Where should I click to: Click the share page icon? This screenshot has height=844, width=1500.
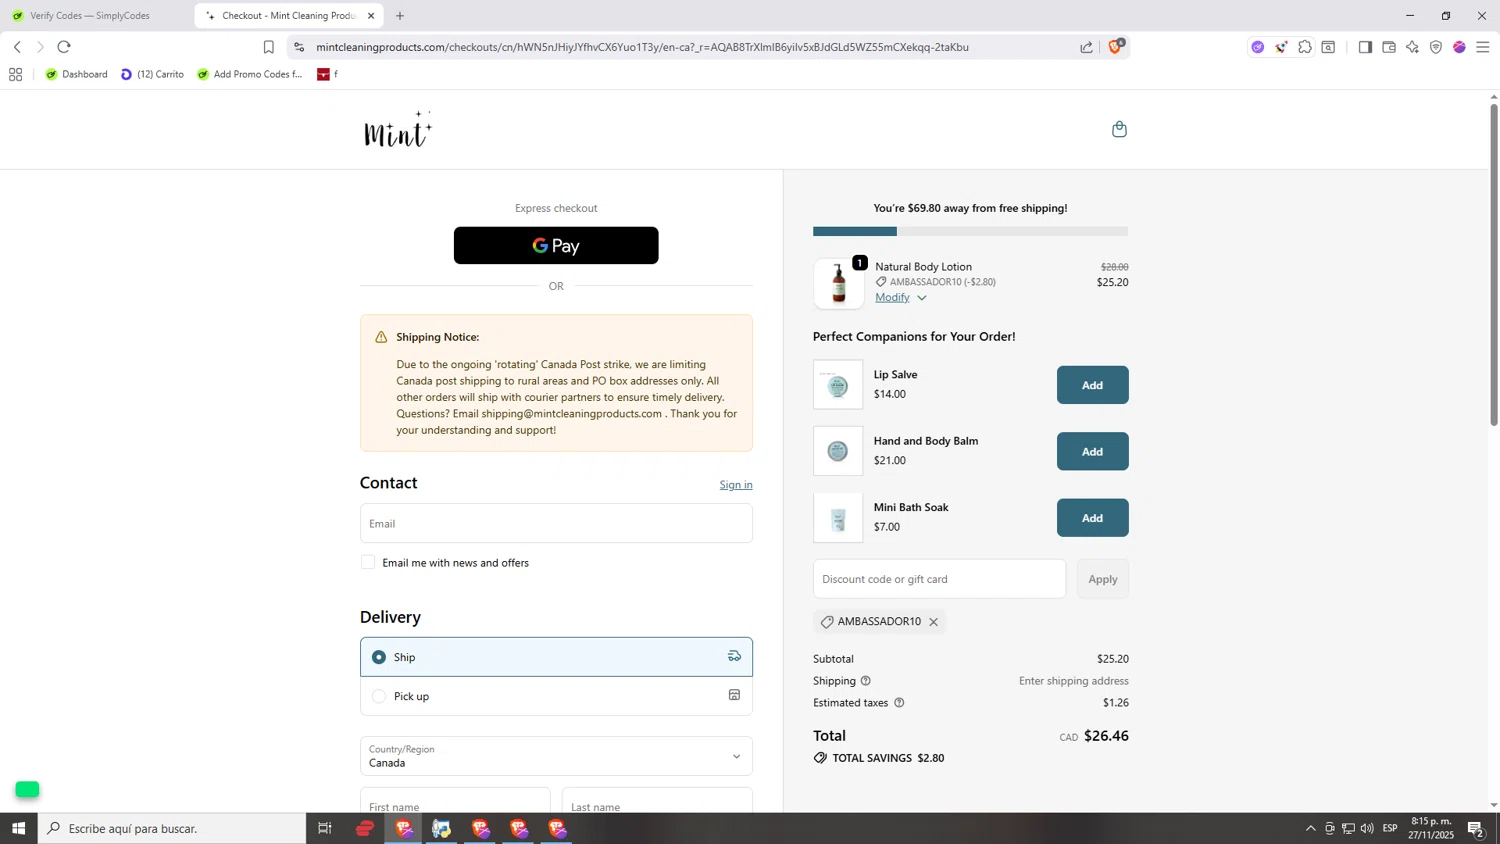1086,47
